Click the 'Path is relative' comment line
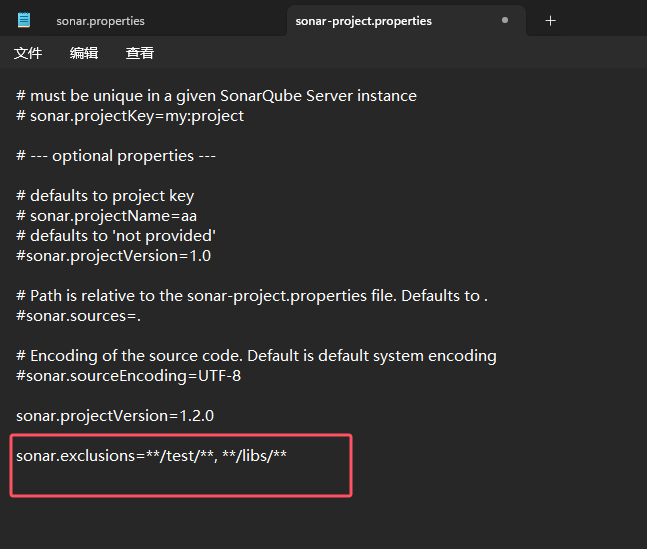 click(x=252, y=296)
